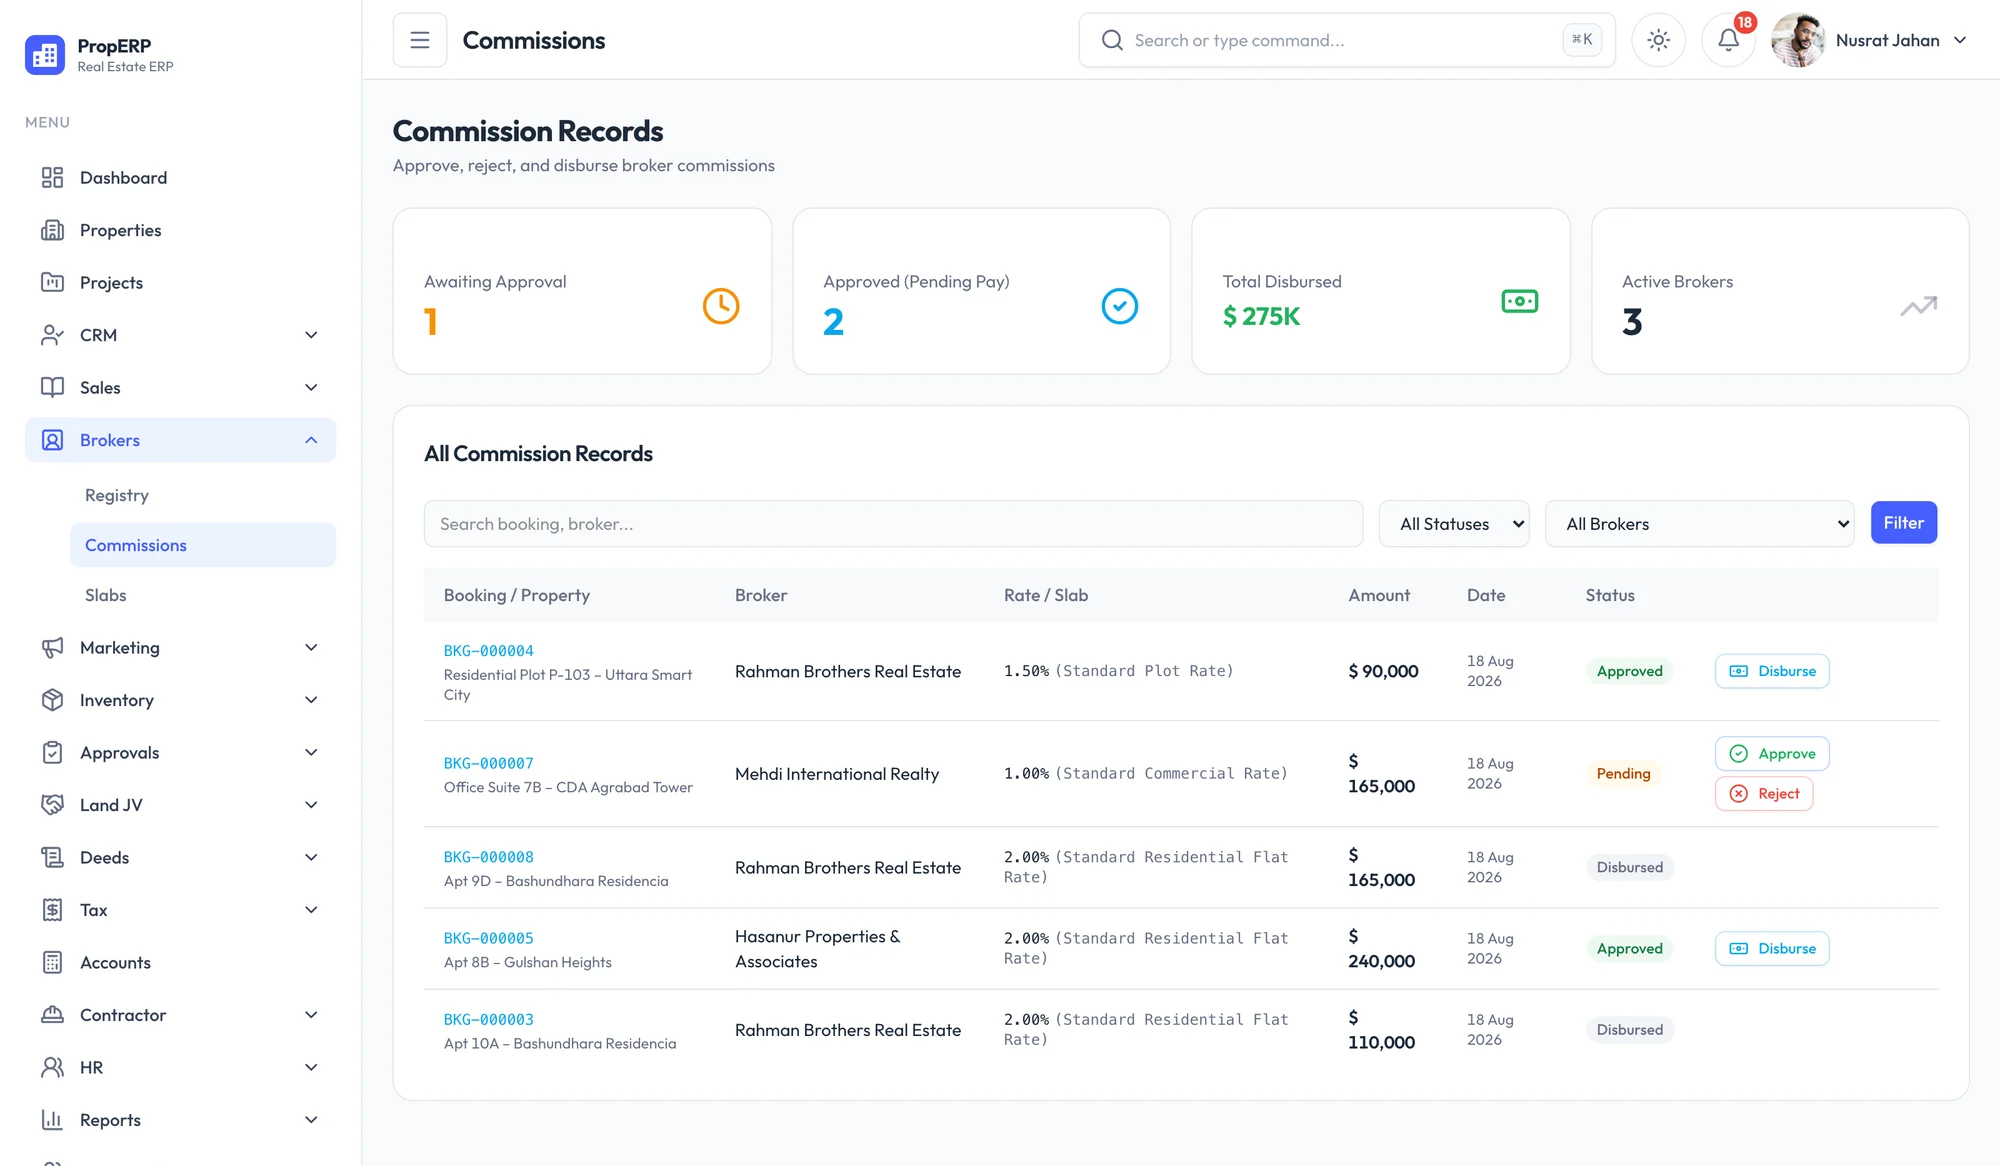Click the search magnifier icon in top bar

coord(1112,40)
